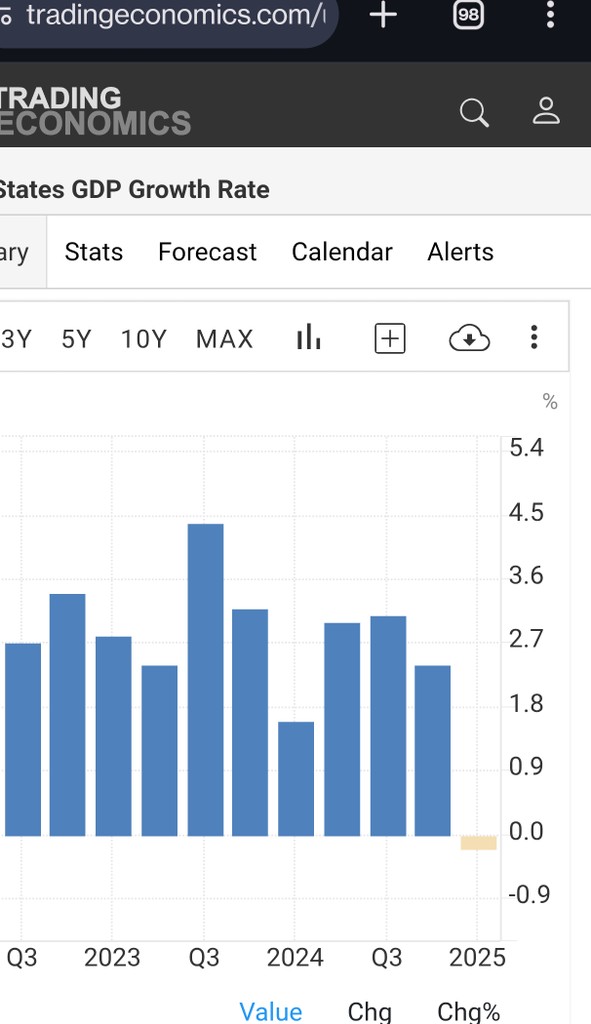The width and height of the screenshot is (591, 1024).
Task: Select the MAX chart range
Action: tap(224, 339)
